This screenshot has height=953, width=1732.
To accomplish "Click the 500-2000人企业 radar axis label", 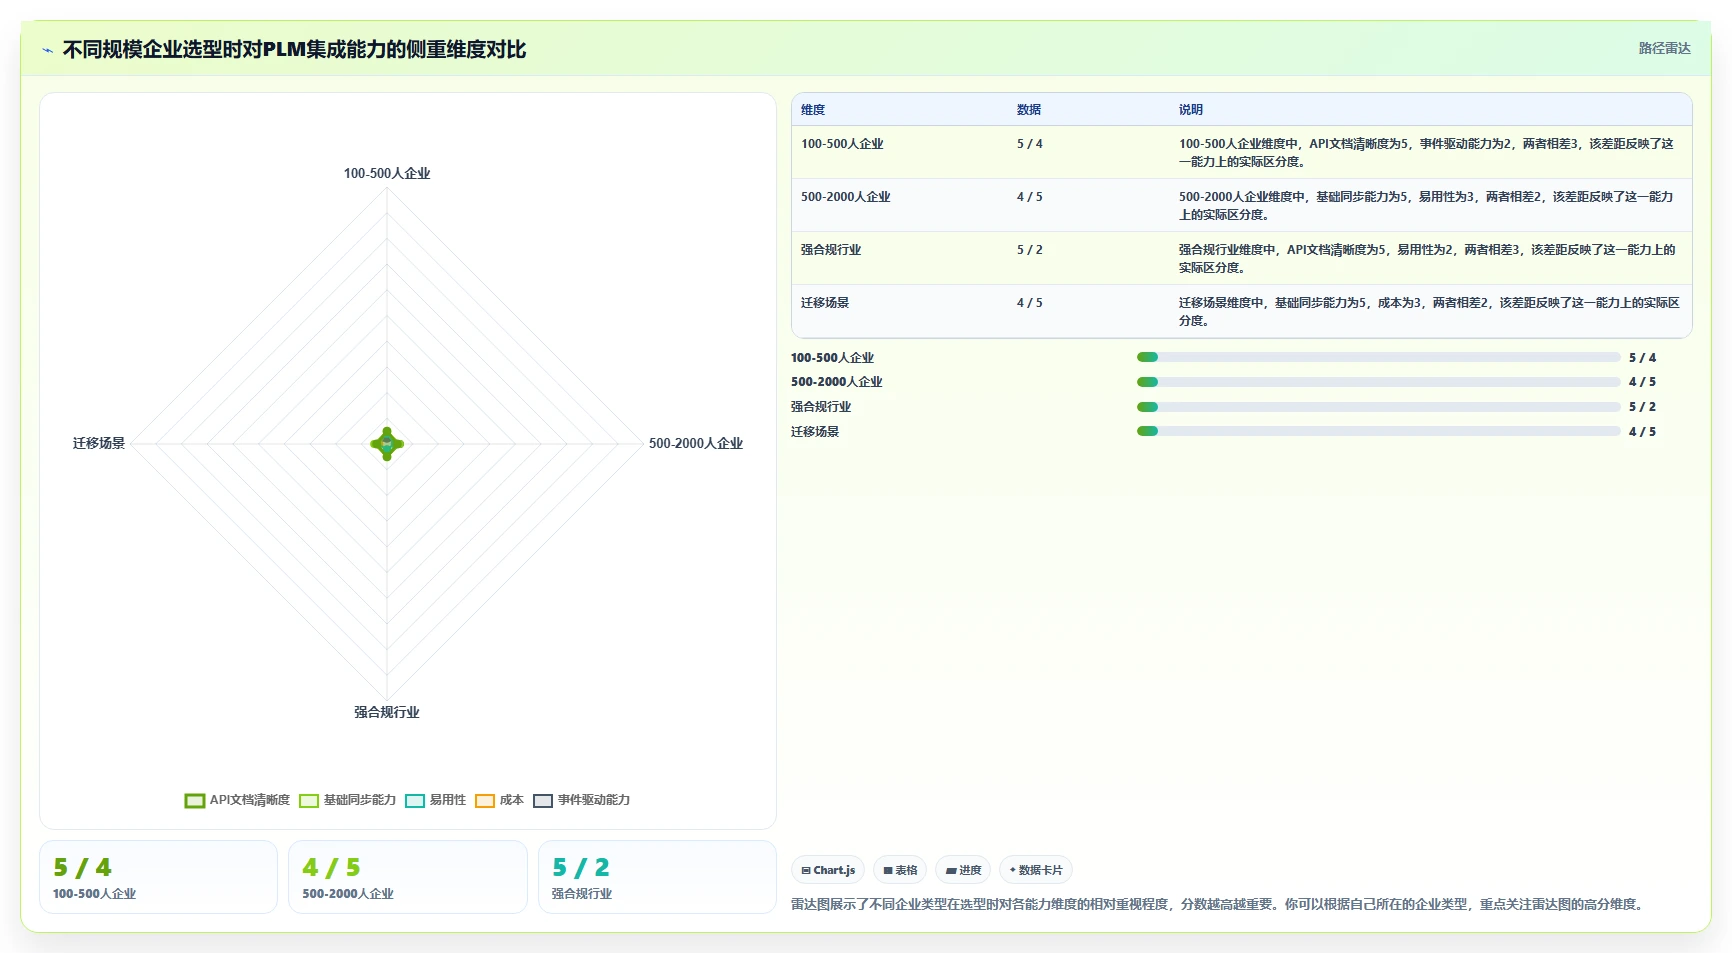I will [x=696, y=443].
